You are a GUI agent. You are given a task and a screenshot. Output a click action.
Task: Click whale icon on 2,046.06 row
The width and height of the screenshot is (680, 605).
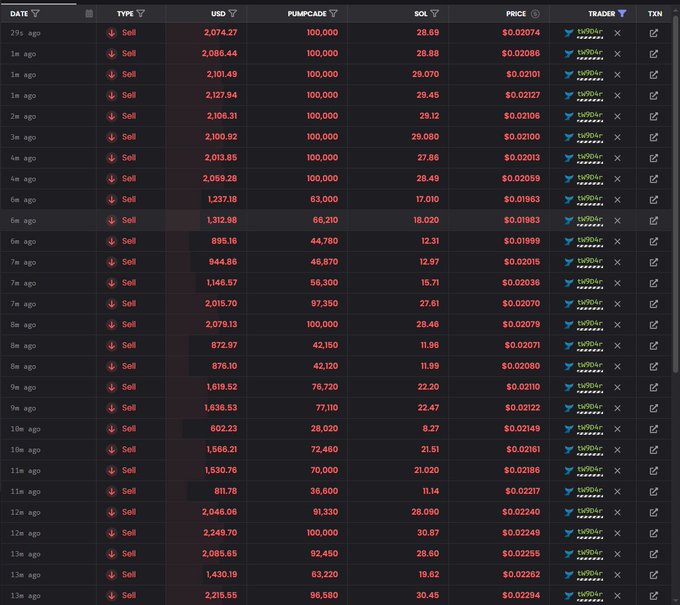(569, 512)
